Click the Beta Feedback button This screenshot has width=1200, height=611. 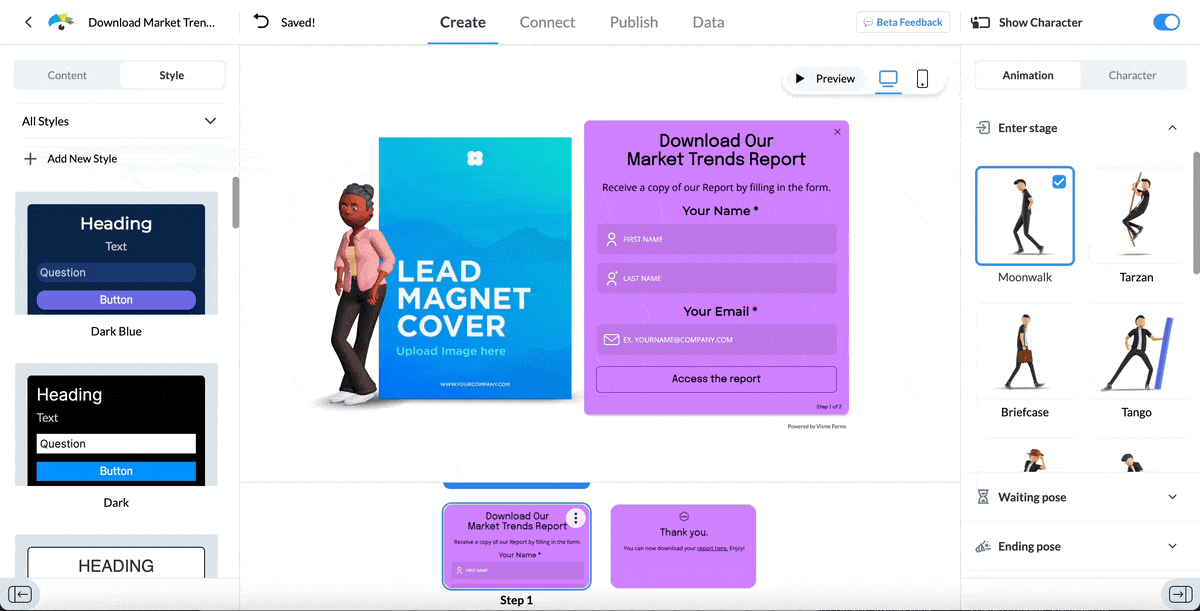[902, 21]
